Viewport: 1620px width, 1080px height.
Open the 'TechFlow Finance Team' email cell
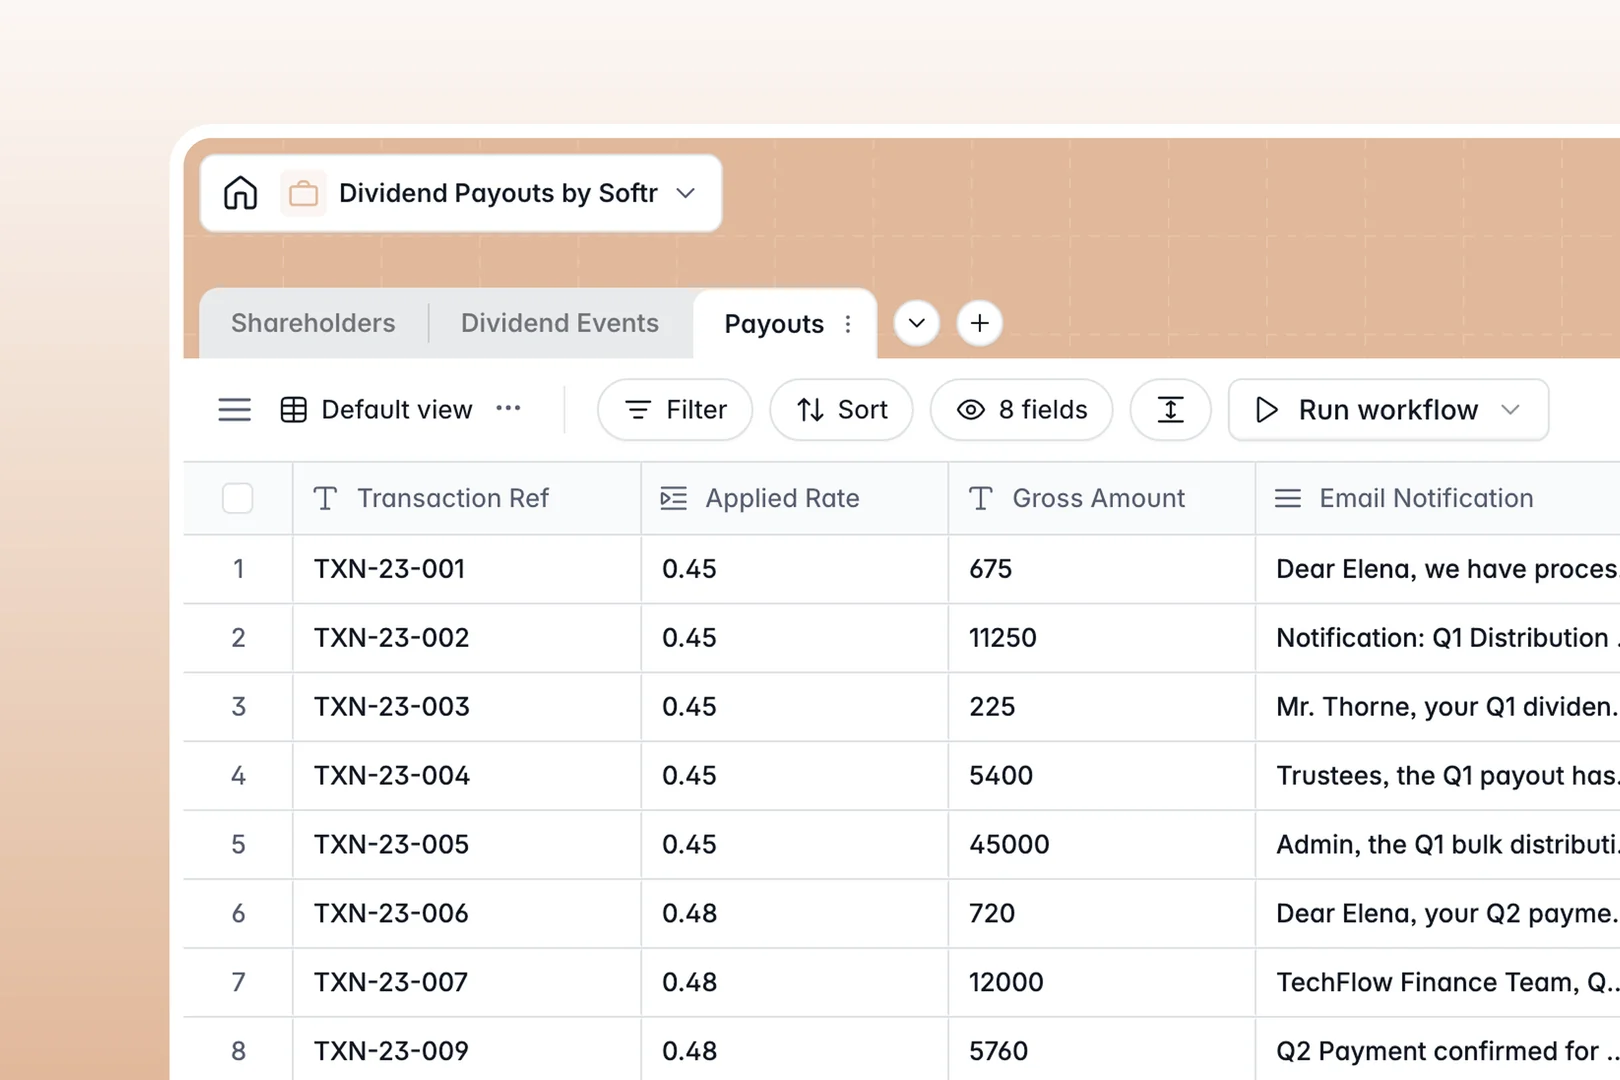click(1438, 983)
